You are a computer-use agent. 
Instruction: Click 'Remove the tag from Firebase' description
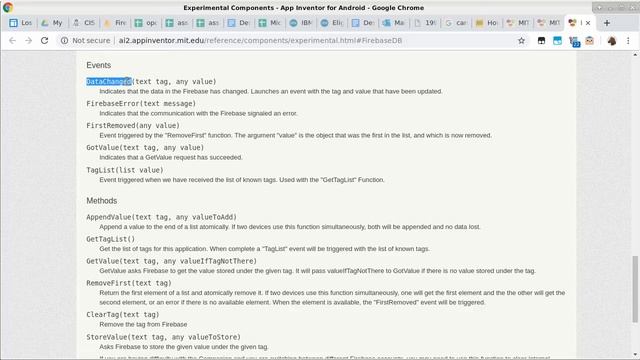143,324
